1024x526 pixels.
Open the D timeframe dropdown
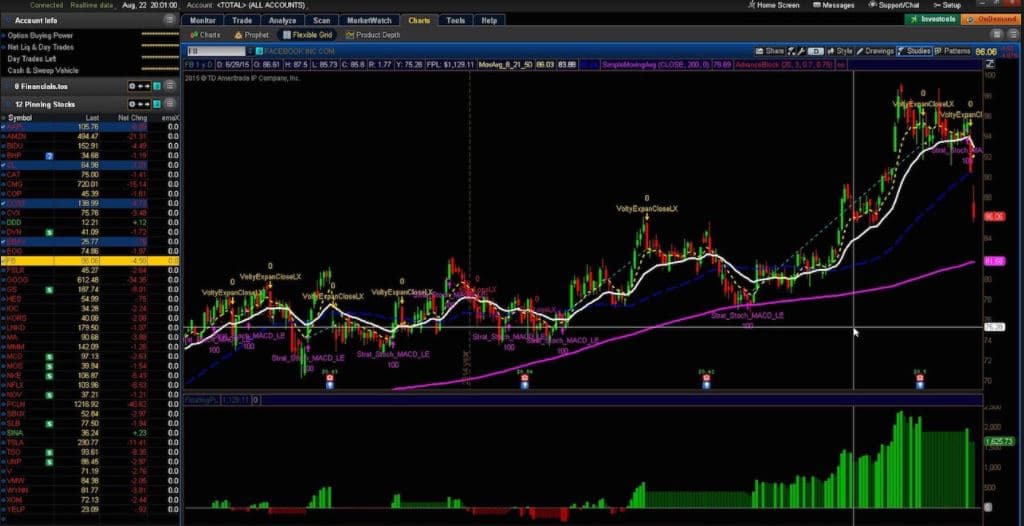(815, 51)
